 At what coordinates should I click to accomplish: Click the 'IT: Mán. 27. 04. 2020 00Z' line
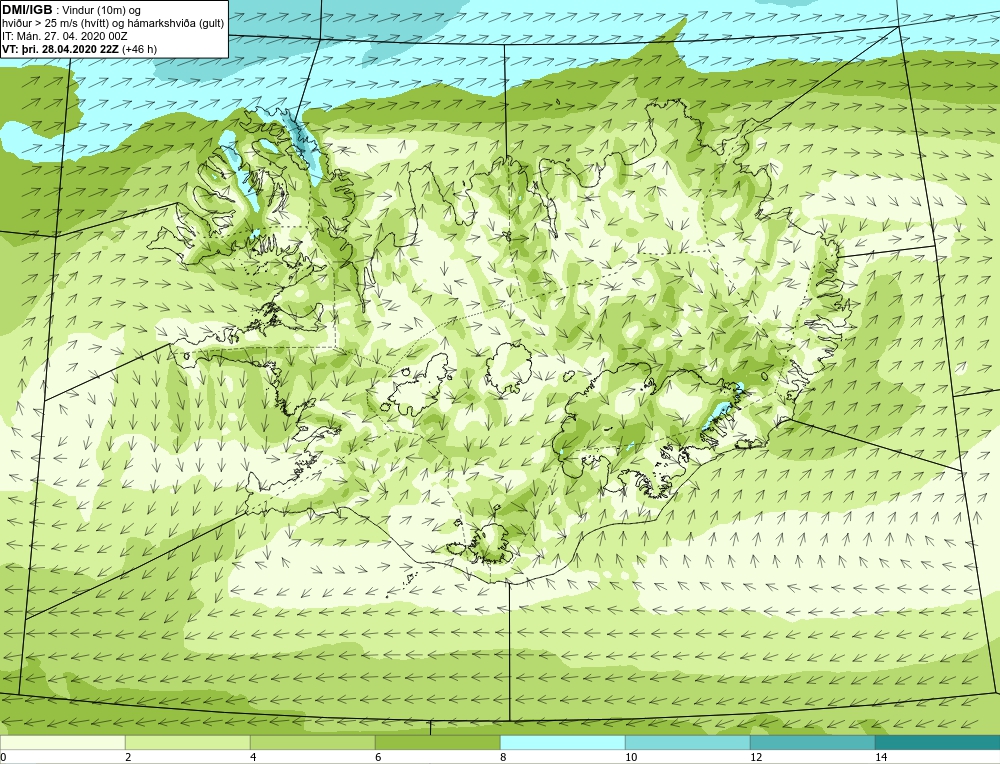tap(64, 36)
